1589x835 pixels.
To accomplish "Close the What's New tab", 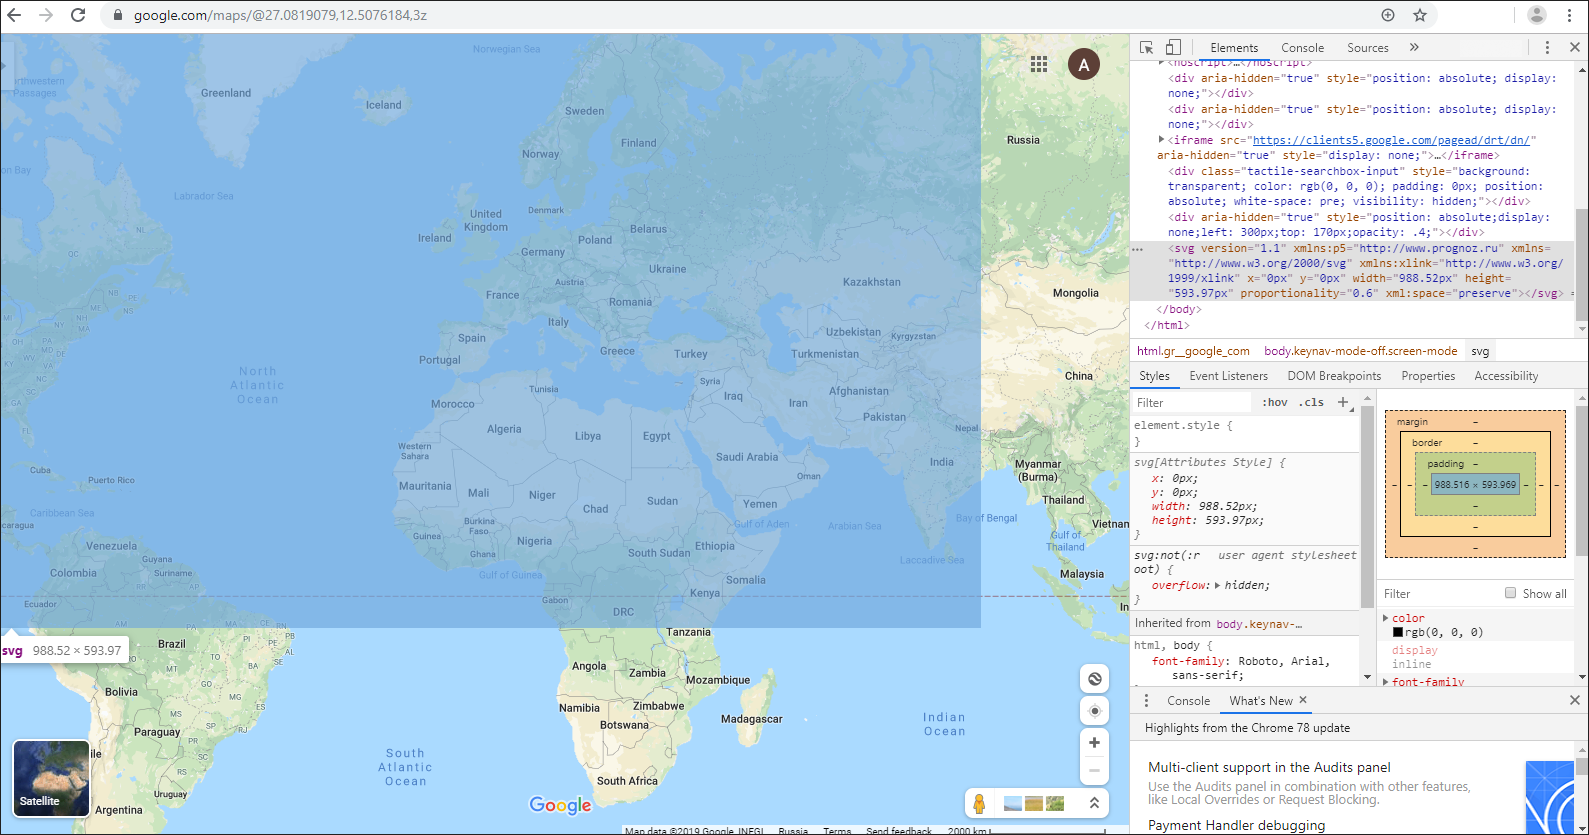I will coord(1303,700).
